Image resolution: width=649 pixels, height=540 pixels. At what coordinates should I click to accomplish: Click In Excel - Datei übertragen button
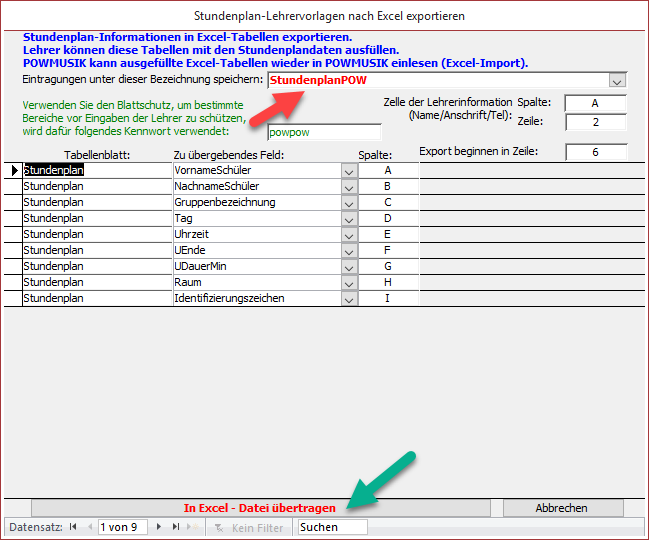pyautogui.click(x=259, y=508)
